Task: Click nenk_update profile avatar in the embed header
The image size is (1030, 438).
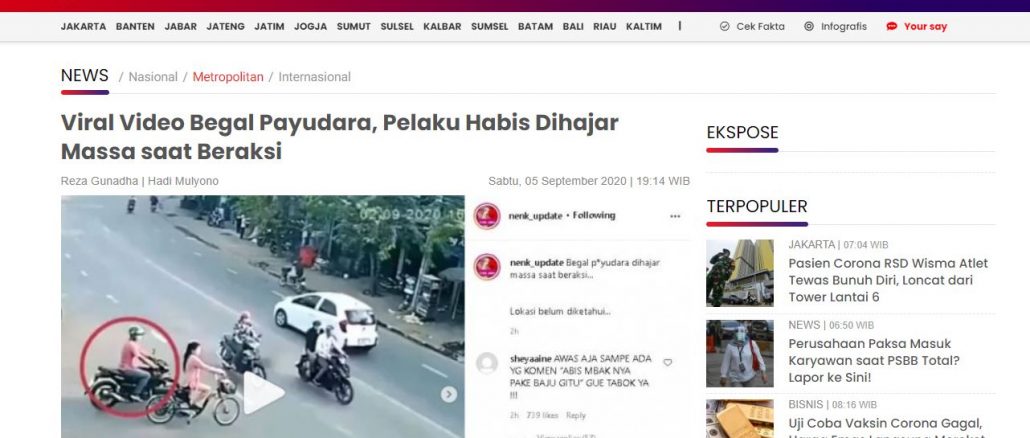Action: point(487,216)
